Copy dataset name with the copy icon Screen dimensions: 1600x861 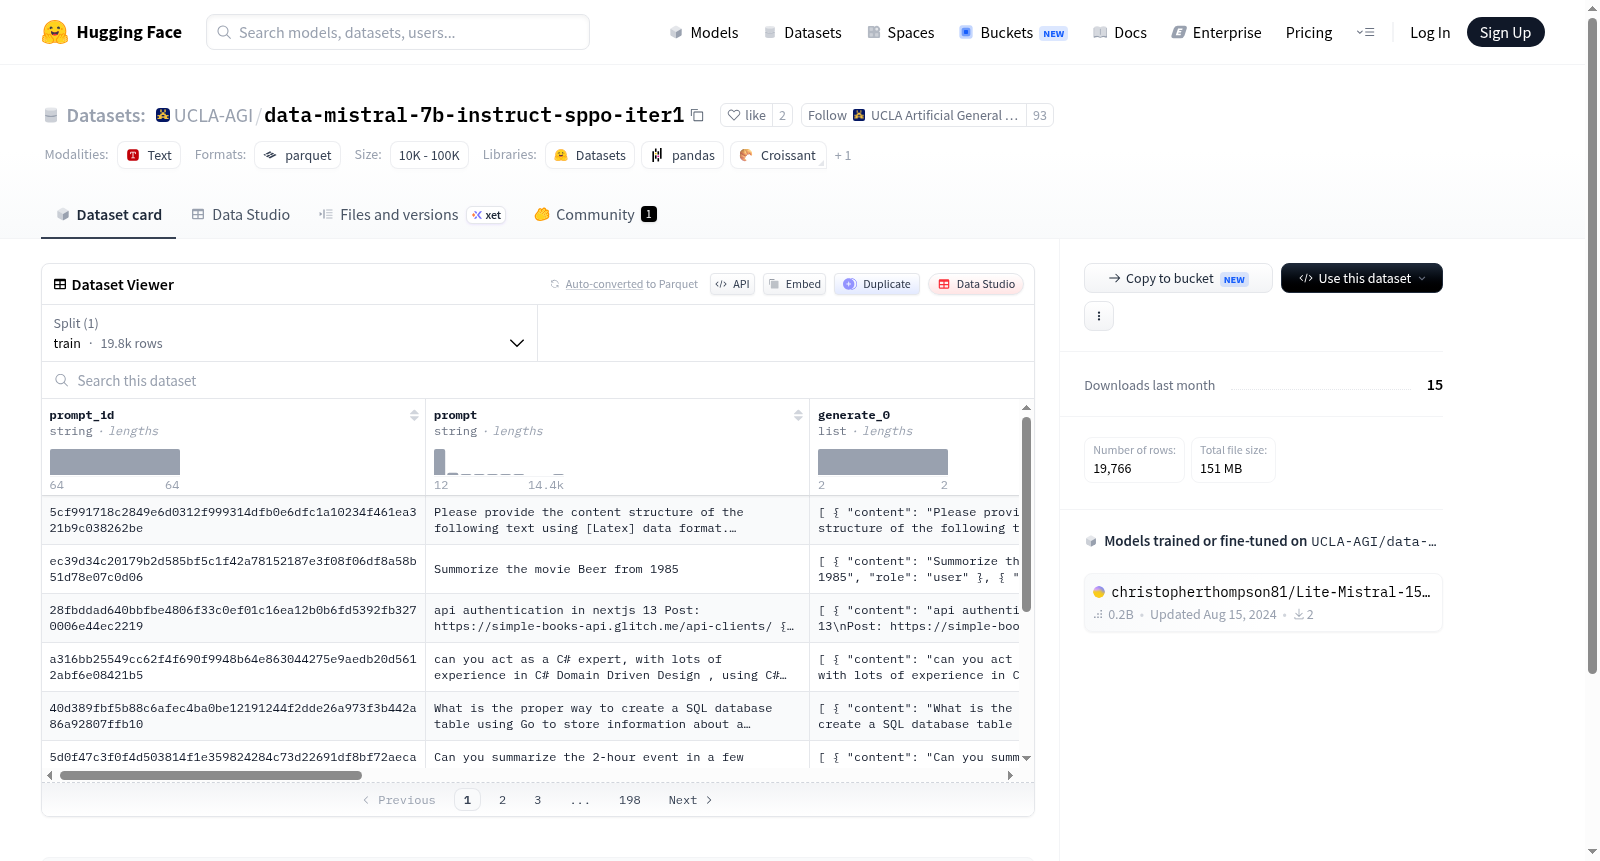click(697, 115)
